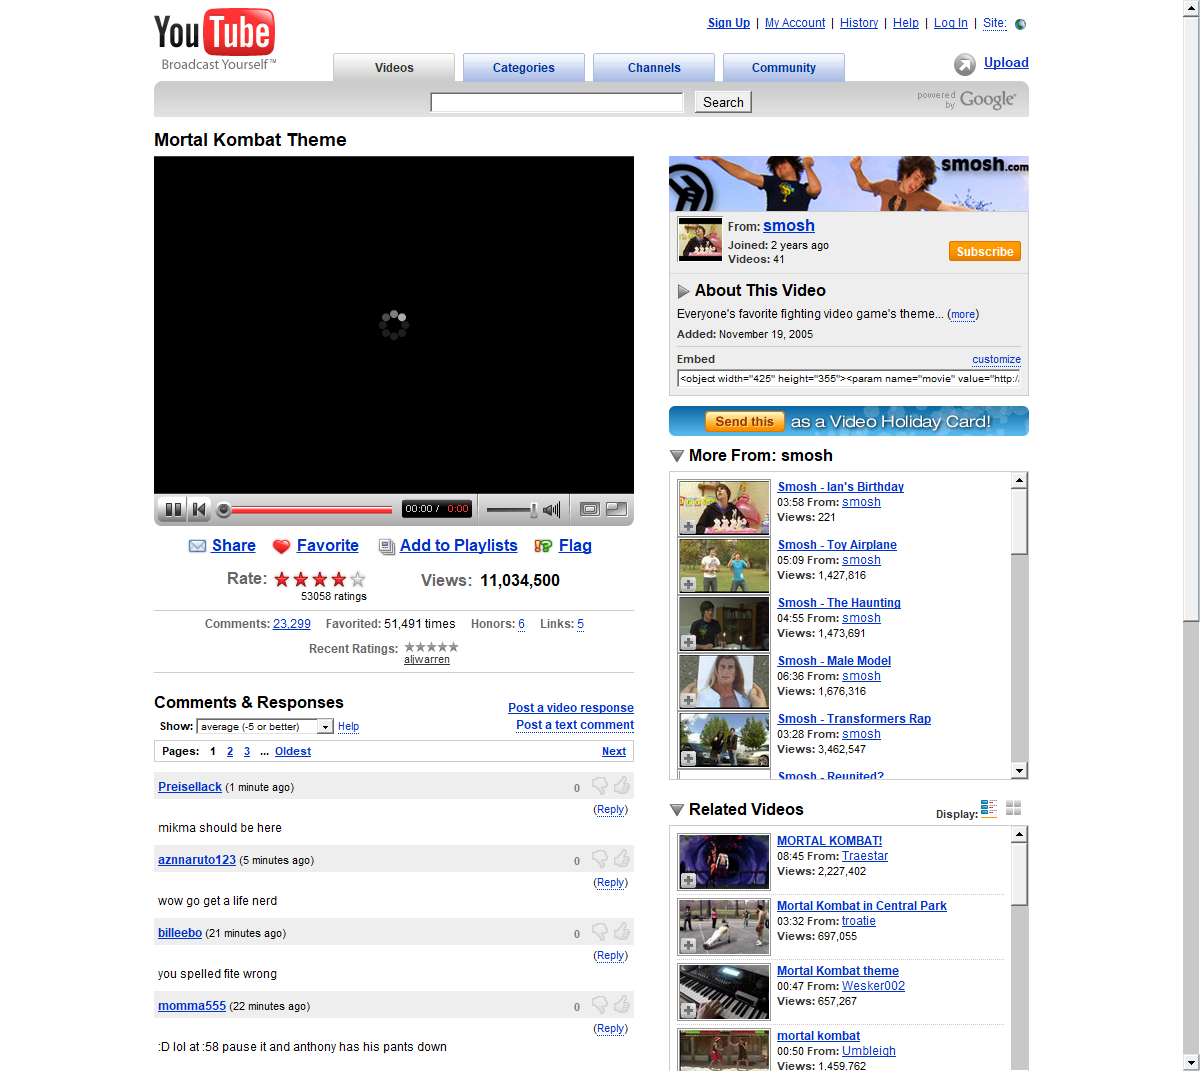Go to the Community tab
Image resolution: width=1200 pixels, height=1071 pixels.
(783, 68)
